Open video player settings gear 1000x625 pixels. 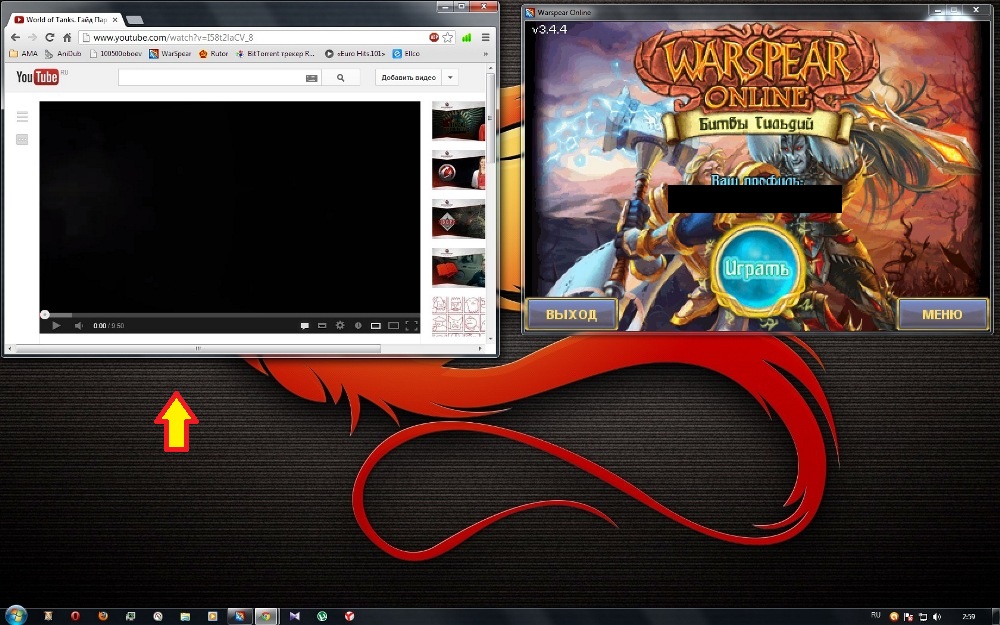[340, 325]
